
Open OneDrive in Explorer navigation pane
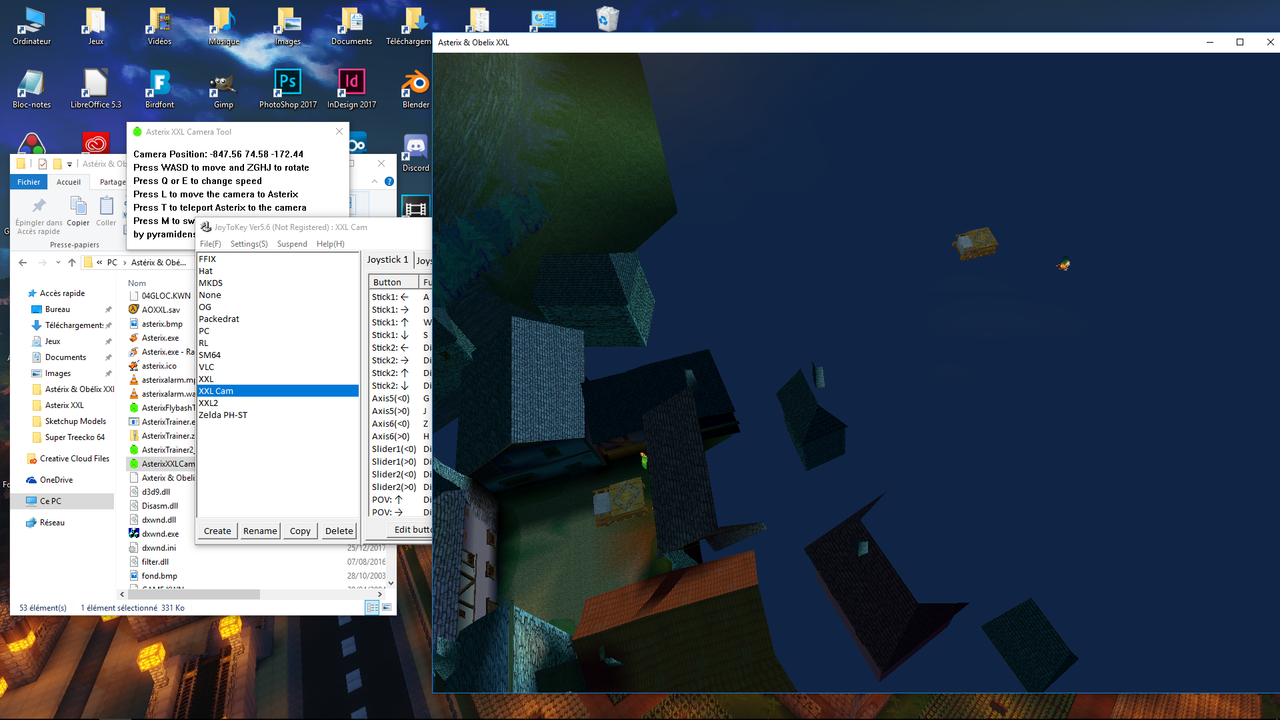pyautogui.click(x=56, y=480)
